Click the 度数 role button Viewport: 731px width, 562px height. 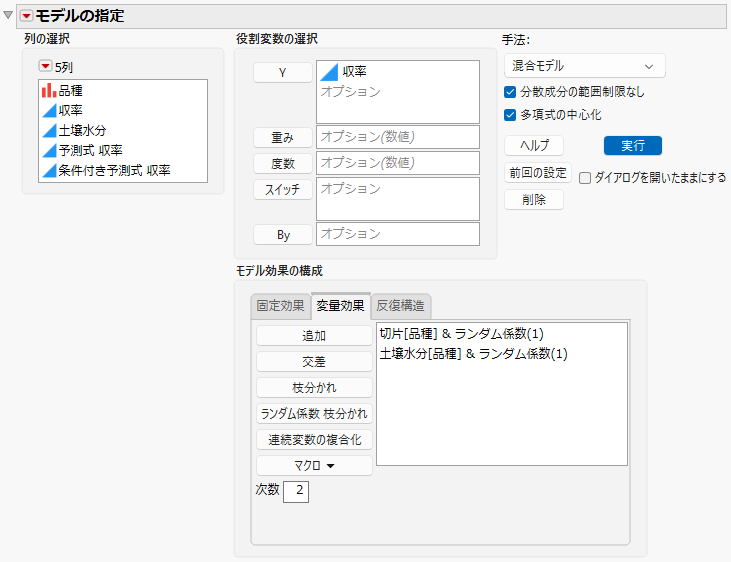click(283, 163)
